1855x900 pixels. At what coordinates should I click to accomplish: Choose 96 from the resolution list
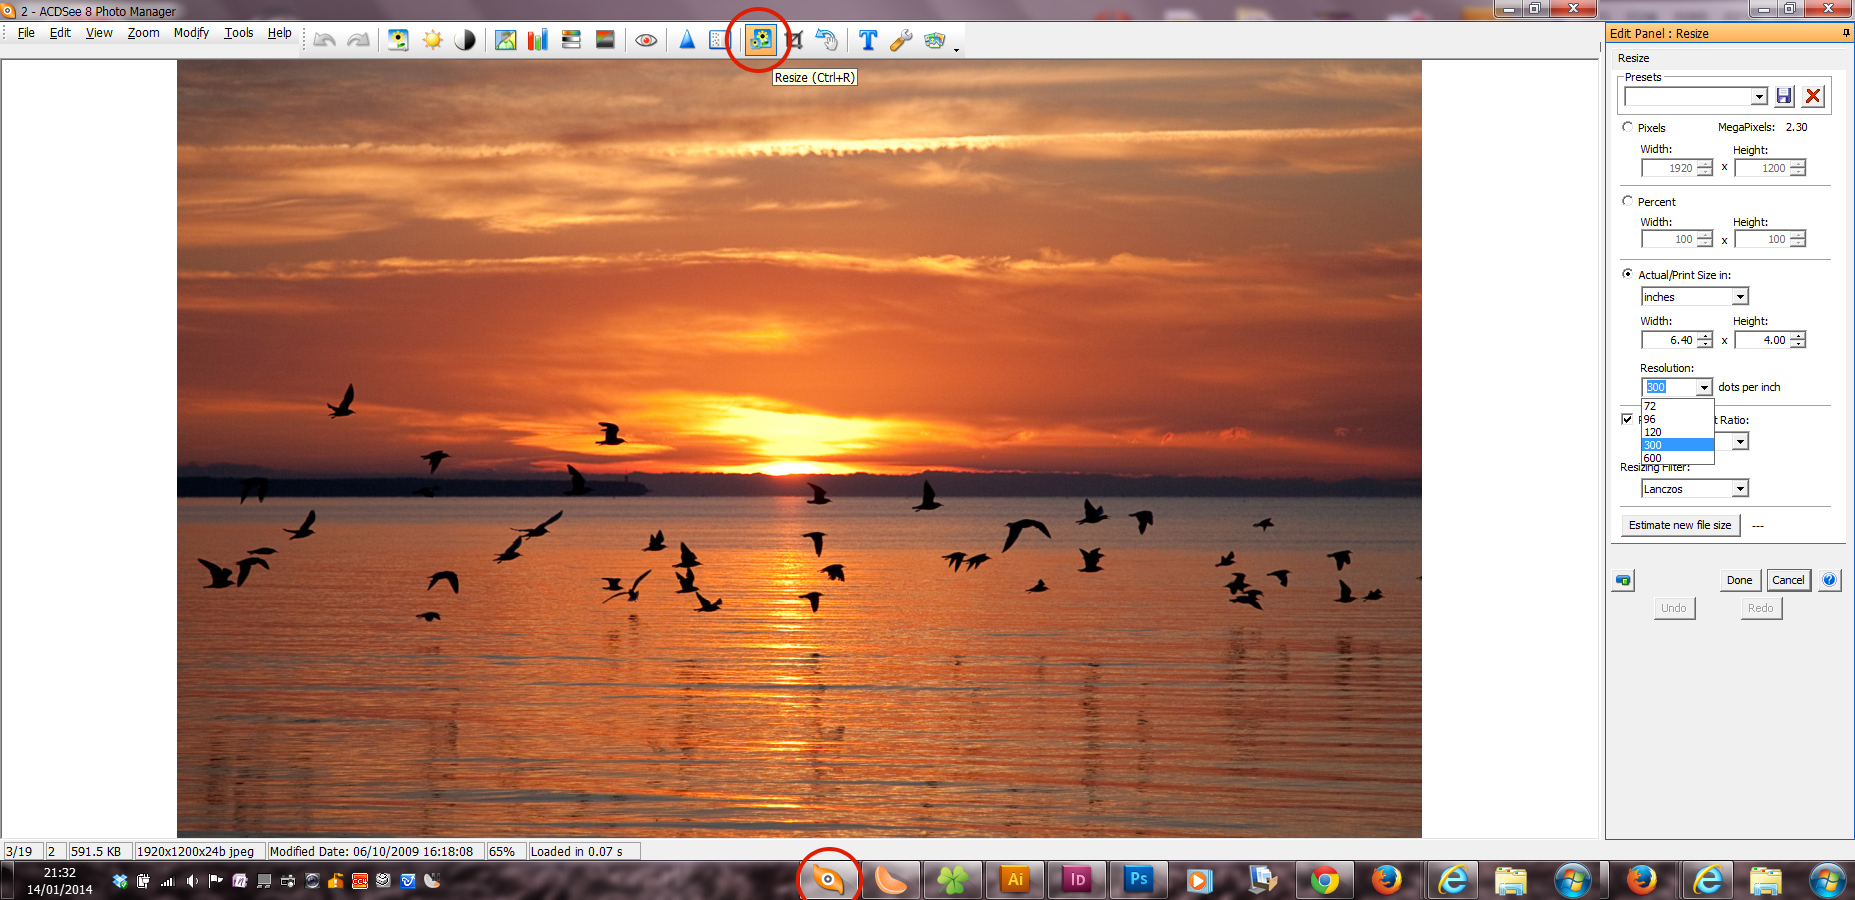tap(1677, 419)
